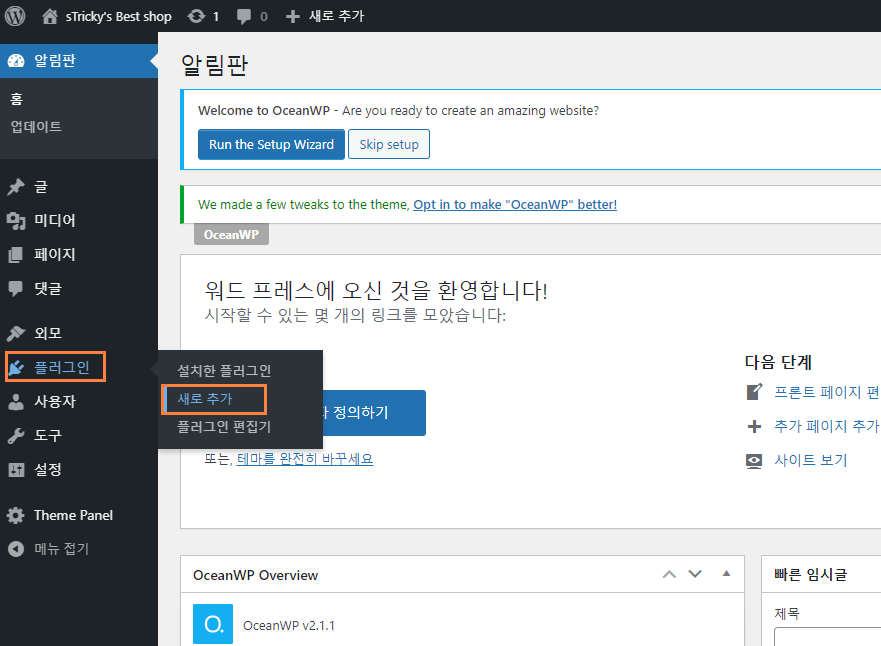Click the updates refresh icon
The image size is (881, 646).
[196, 16]
